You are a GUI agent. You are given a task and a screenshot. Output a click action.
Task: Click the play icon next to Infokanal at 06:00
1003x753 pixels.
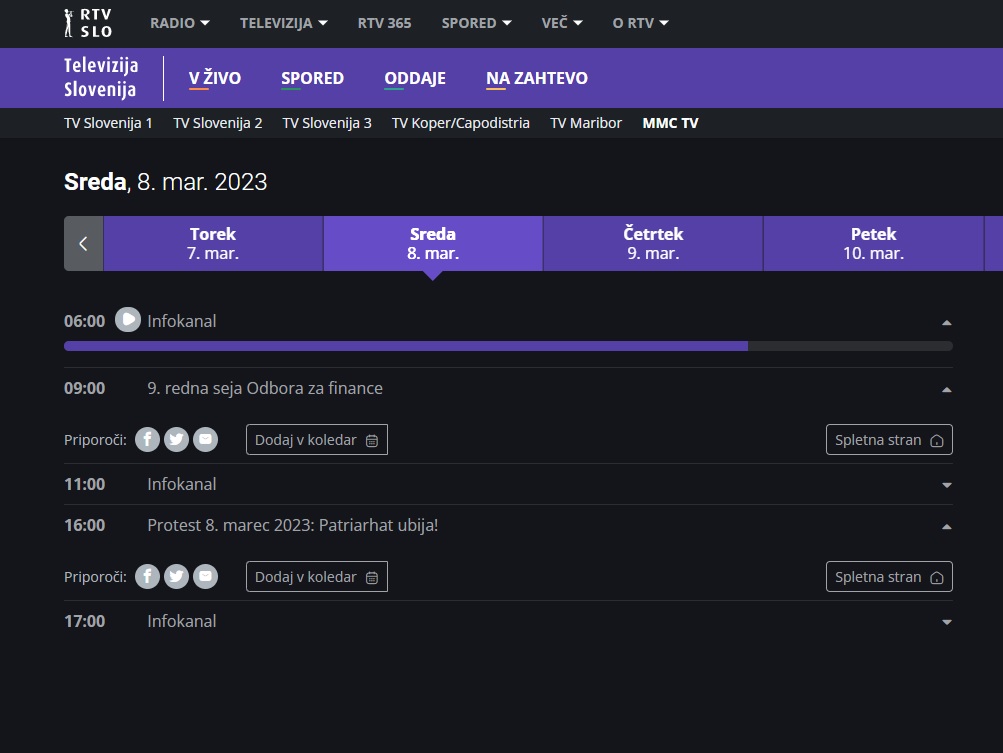coord(127,320)
